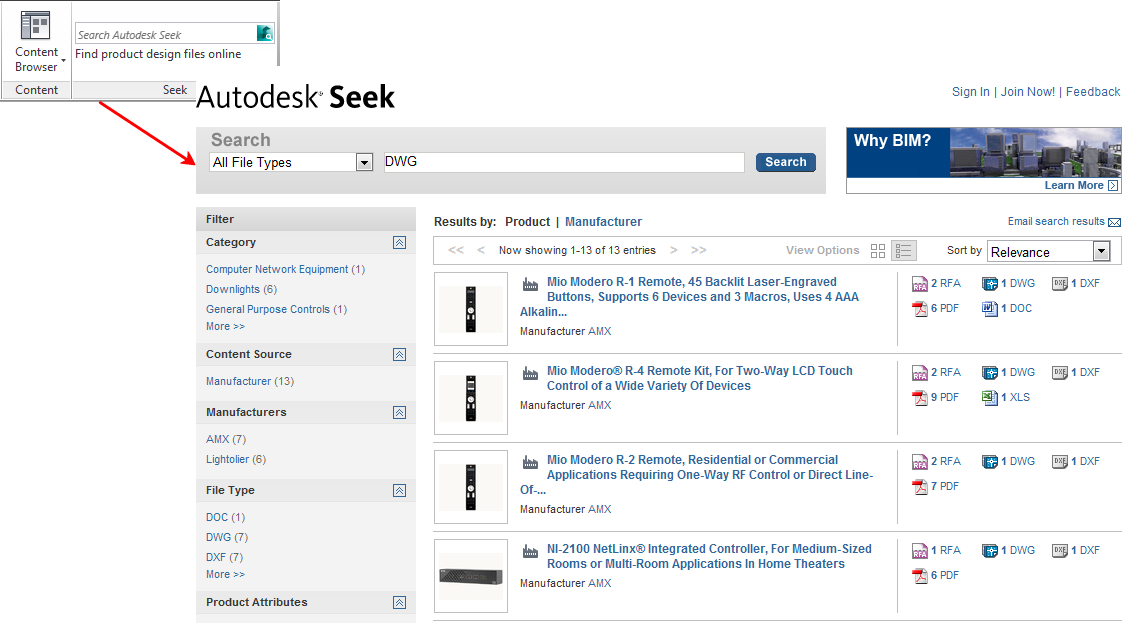Click 1 DXF icon for R-2 Remote
This screenshot has height=624, width=1124.
(1059, 462)
